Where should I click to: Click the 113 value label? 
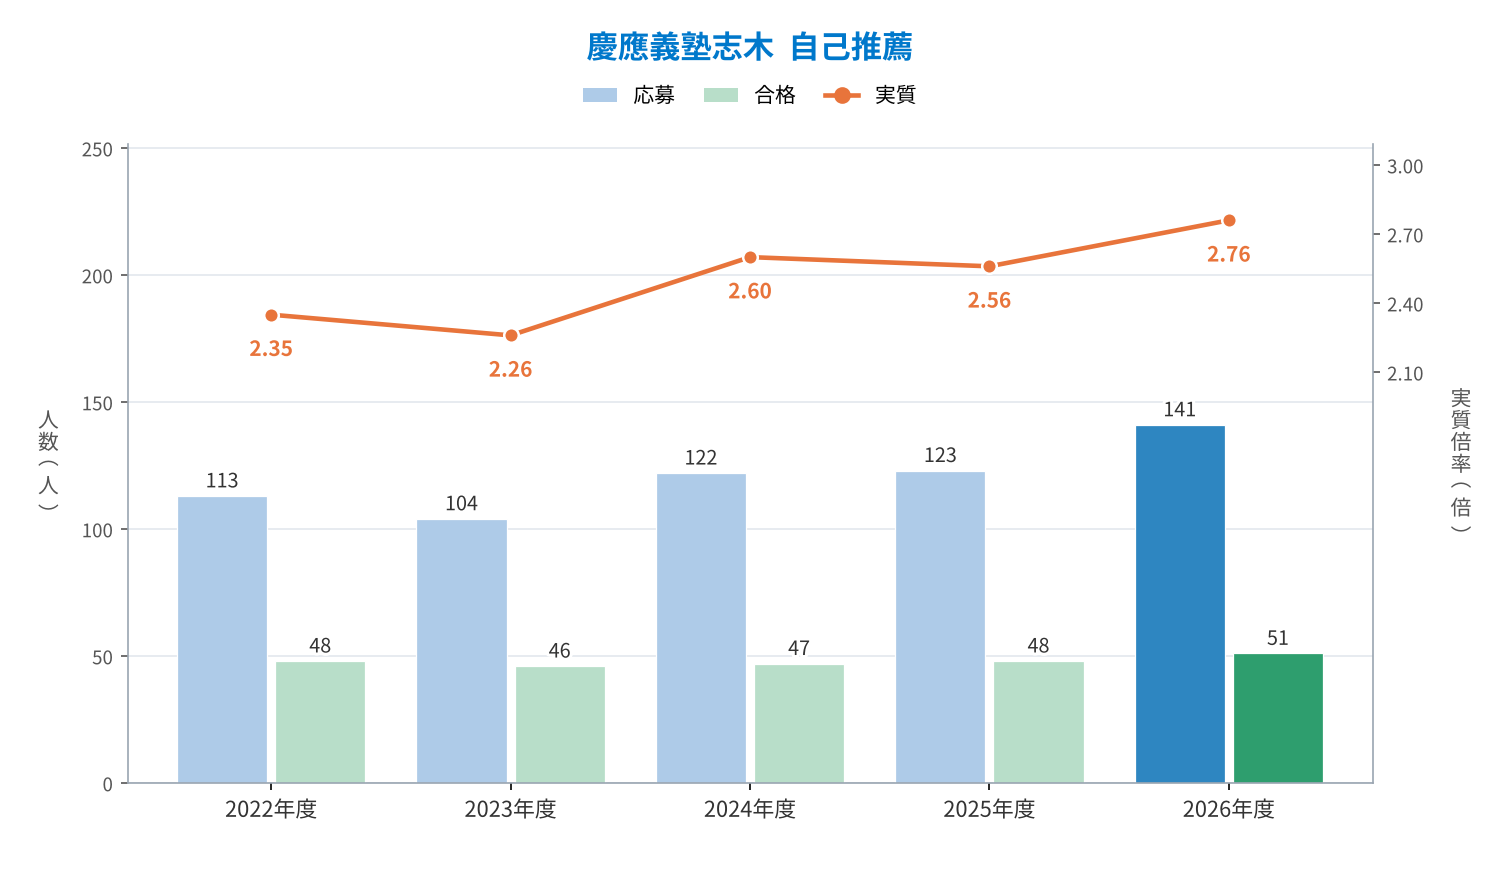tap(222, 480)
